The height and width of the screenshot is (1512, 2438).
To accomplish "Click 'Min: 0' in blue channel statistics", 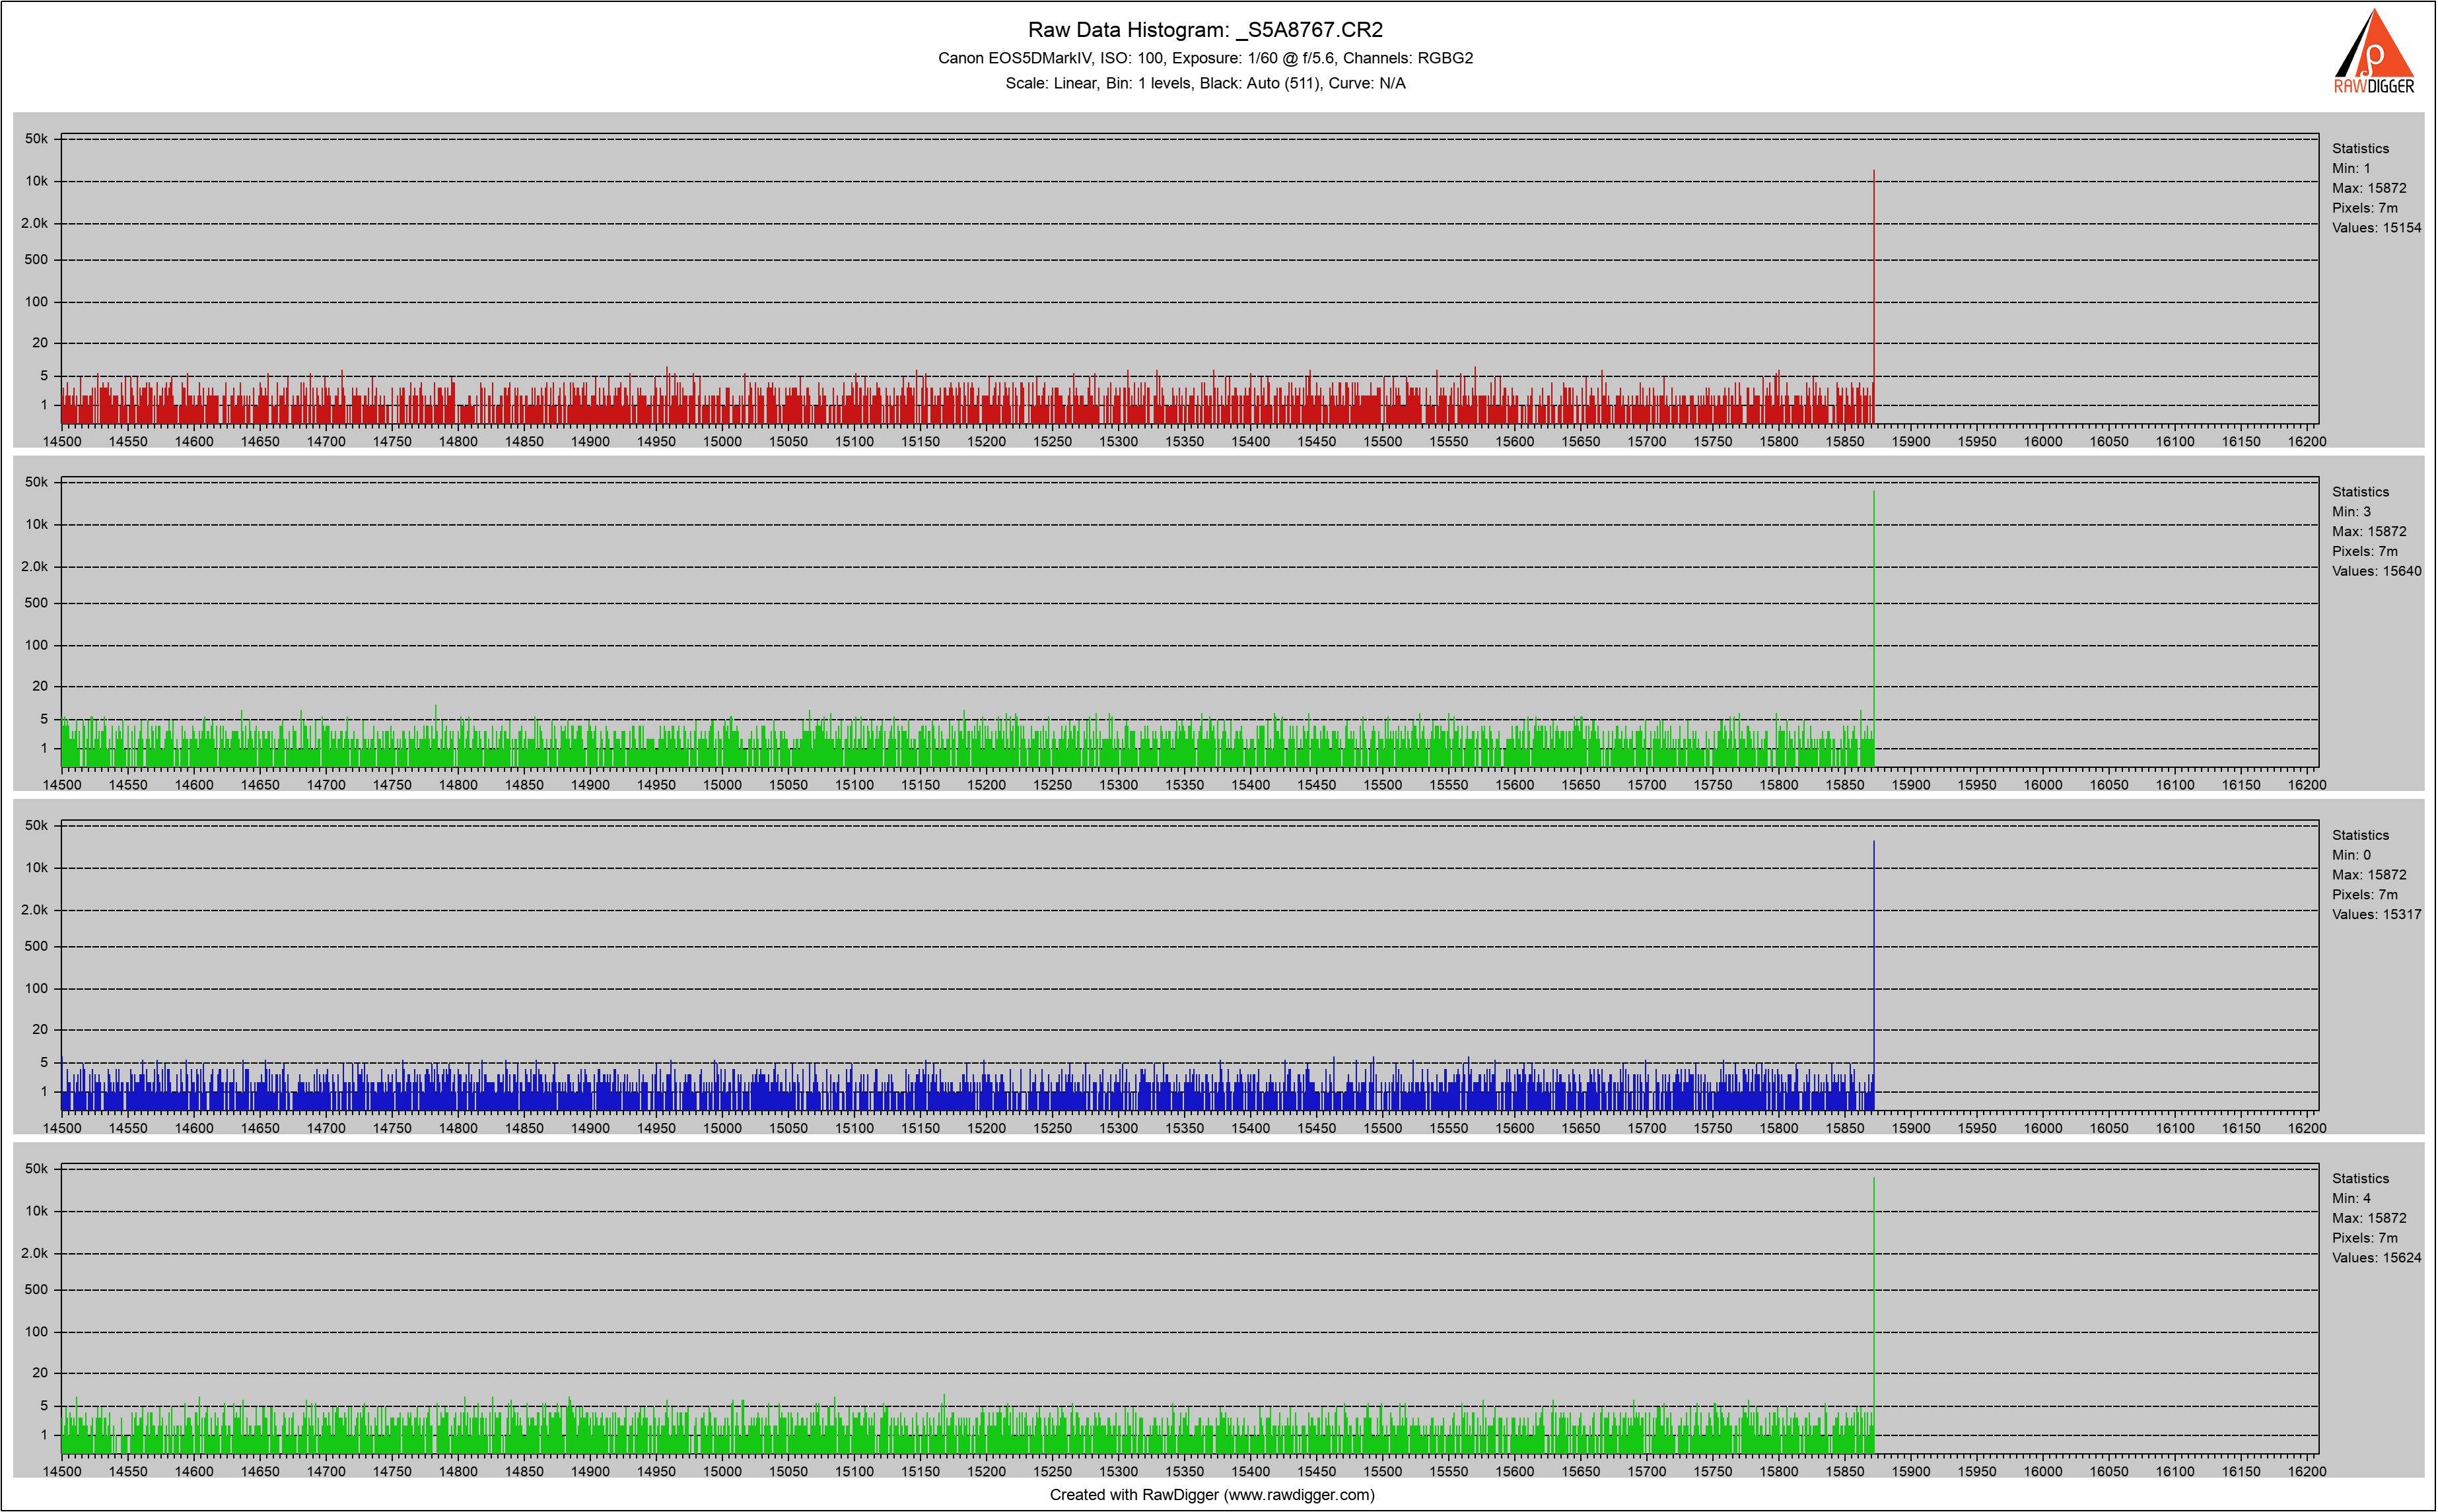I will pos(2351,855).
